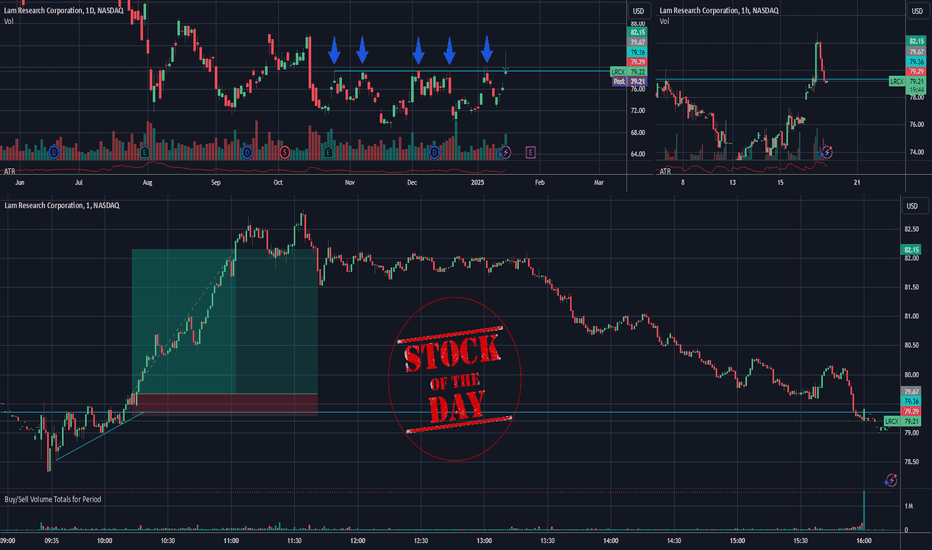Viewport: 932px width, 550px height.
Task: Click the tall closing volume bar near 16:00
Action: (864, 510)
